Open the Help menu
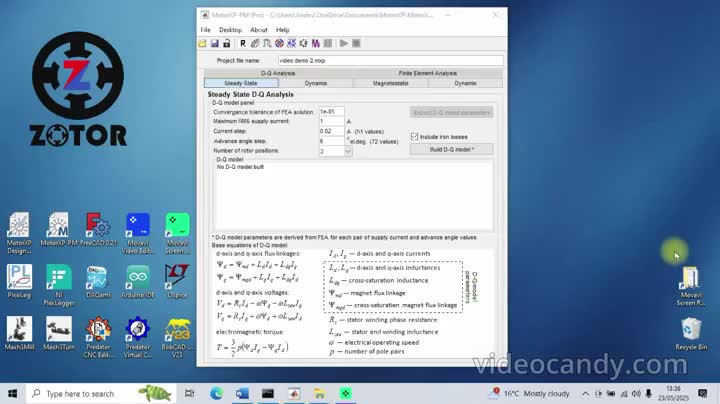The width and height of the screenshot is (720, 404). coord(282,30)
